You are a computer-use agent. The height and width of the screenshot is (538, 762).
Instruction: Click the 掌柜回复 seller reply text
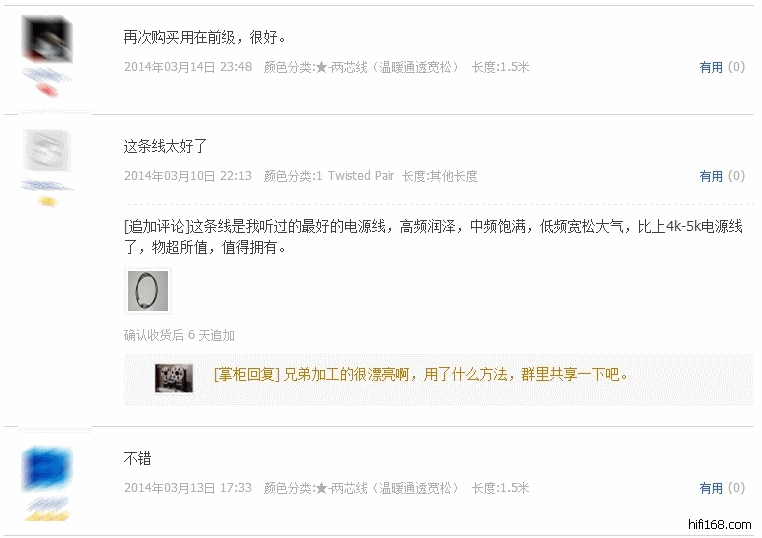pyautogui.click(x=421, y=375)
